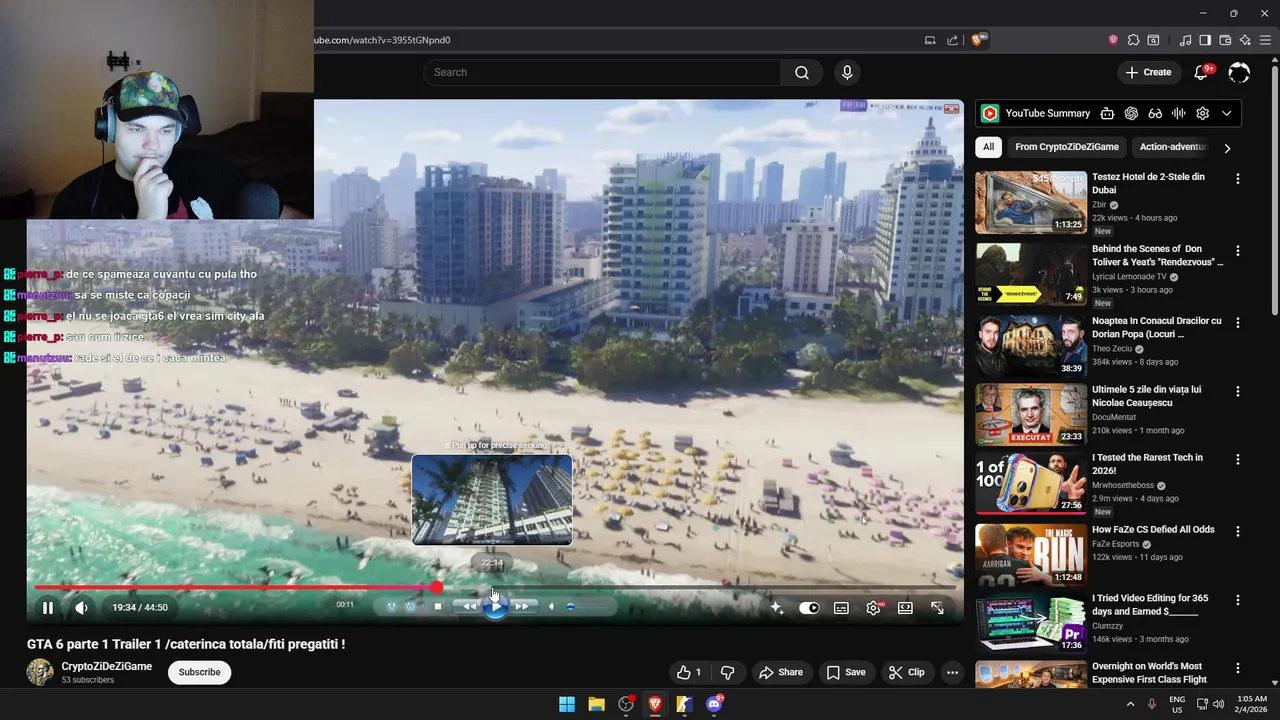Click the Clip button below video
The image size is (1280, 720).
coord(907,672)
